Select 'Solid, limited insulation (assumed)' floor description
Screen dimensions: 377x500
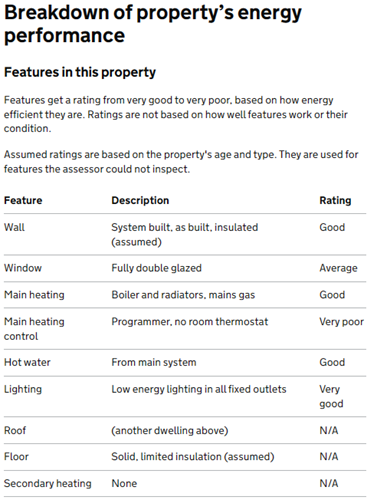(x=193, y=457)
